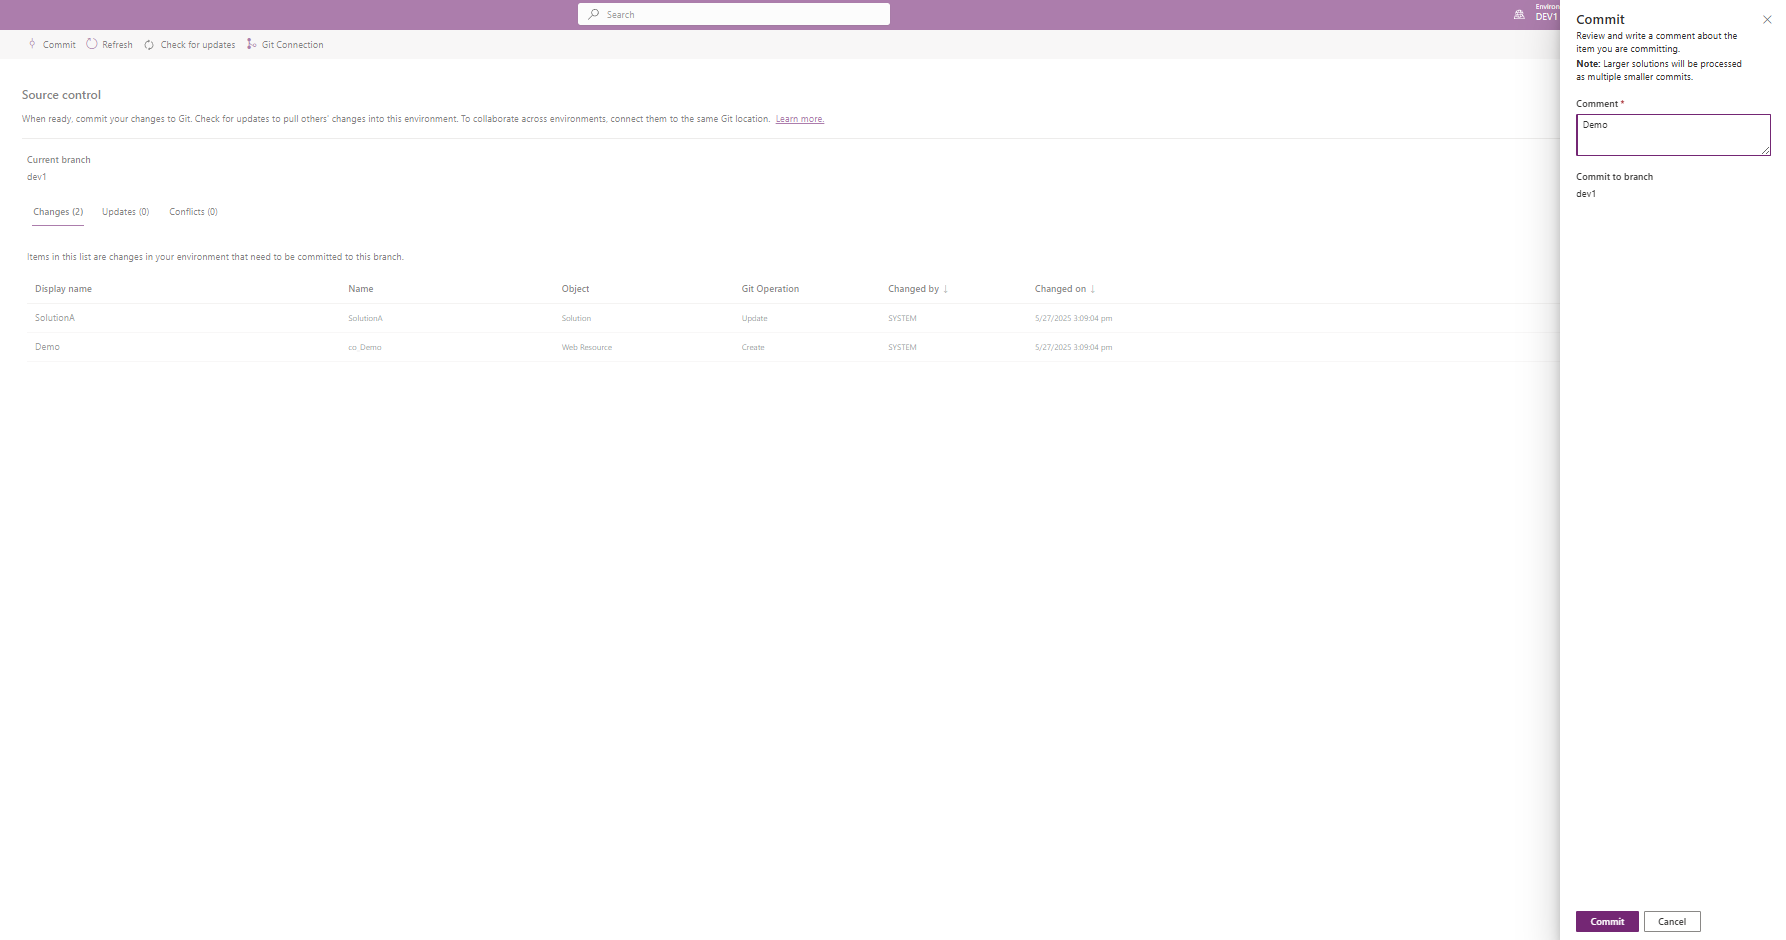Sort by Changed on column arrow

[1093, 289]
